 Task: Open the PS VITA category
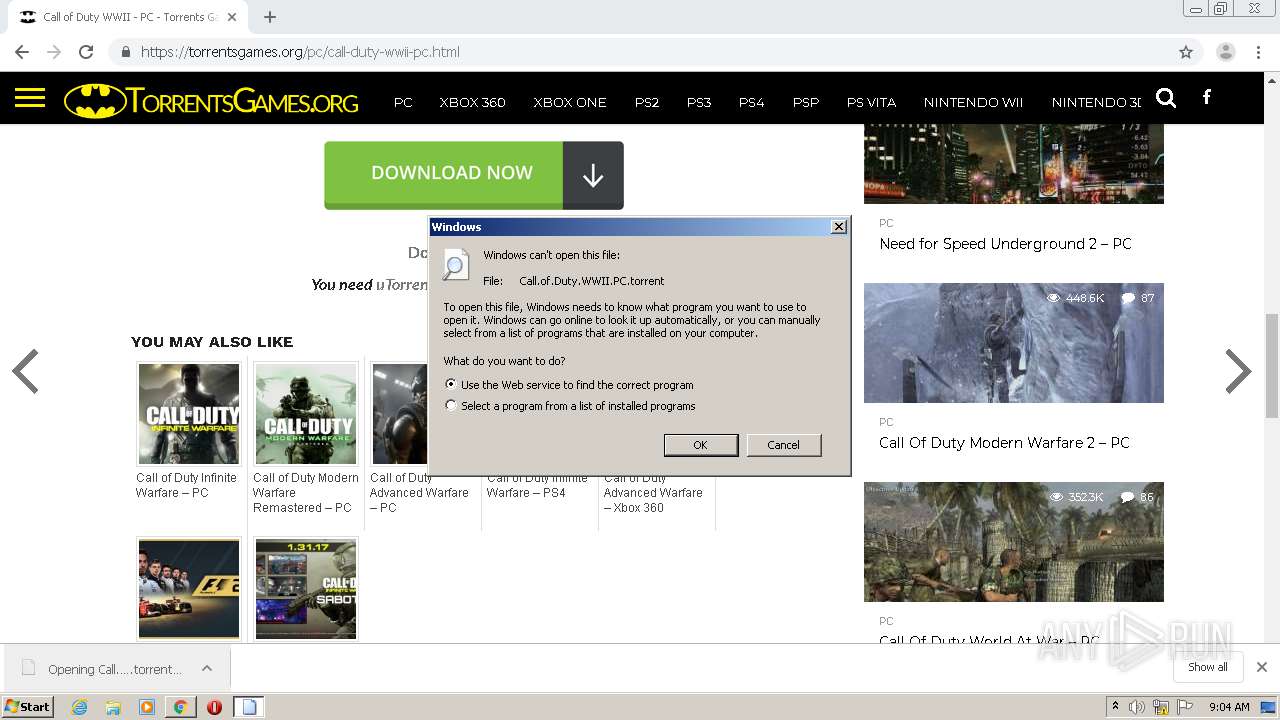pyautogui.click(x=871, y=102)
